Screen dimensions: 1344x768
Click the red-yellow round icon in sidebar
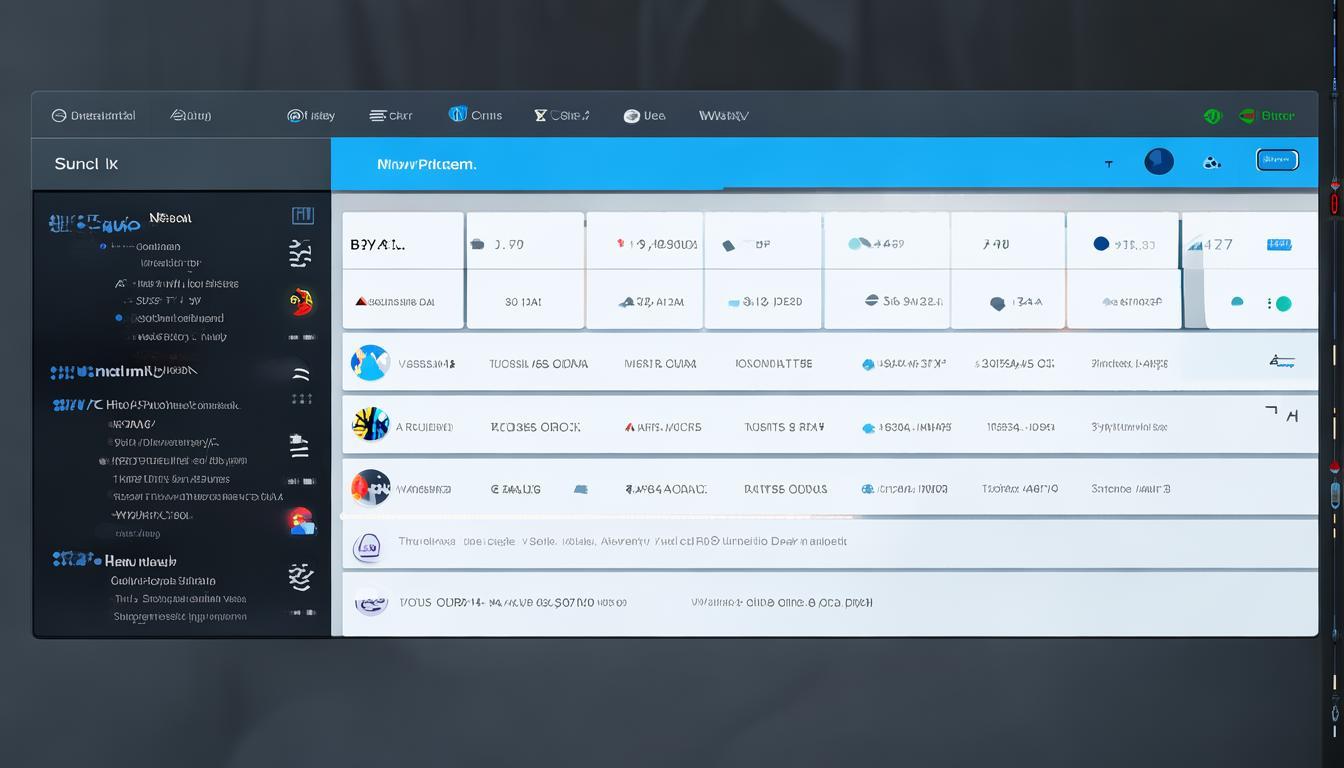click(301, 301)
